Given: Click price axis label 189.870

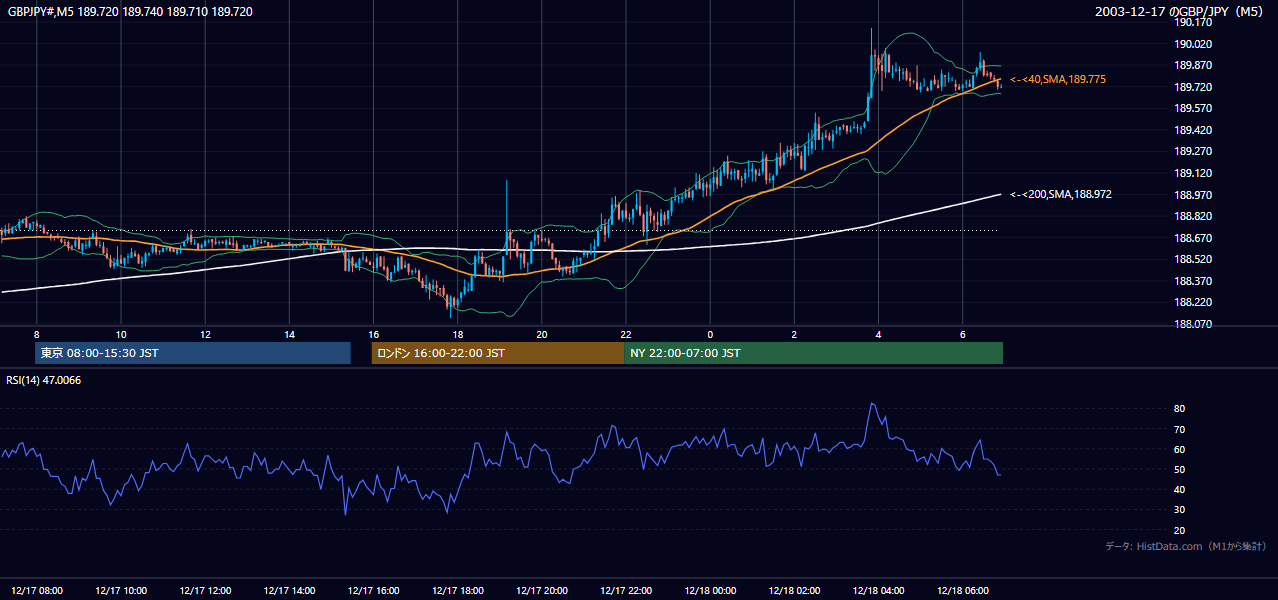Looking at the screenshot, I should [x=1192, y=65].
